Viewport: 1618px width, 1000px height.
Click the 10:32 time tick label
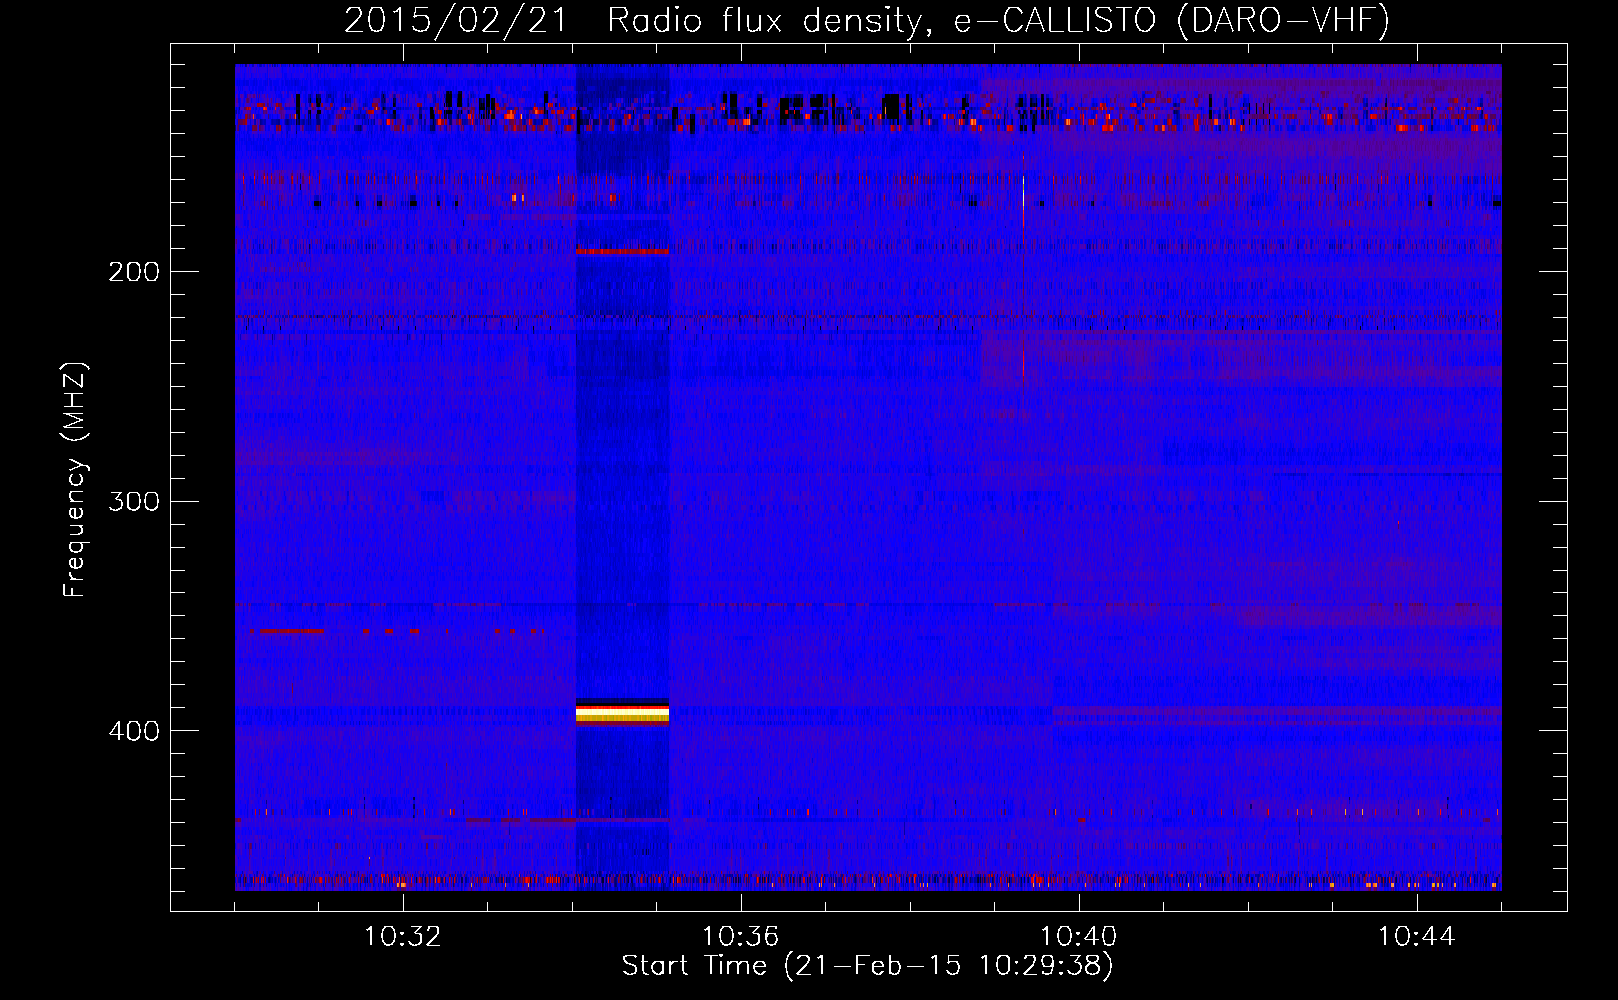[x=403, y=937]
